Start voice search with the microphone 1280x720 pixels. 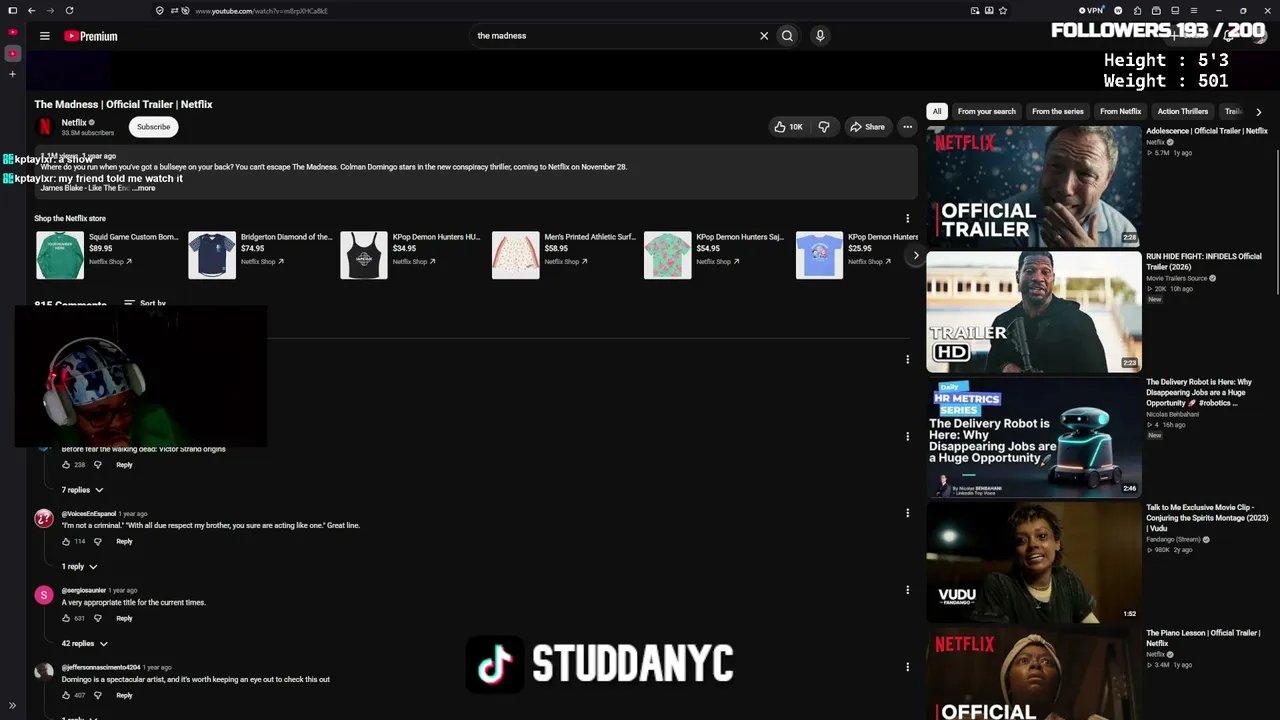coord(820,36)
